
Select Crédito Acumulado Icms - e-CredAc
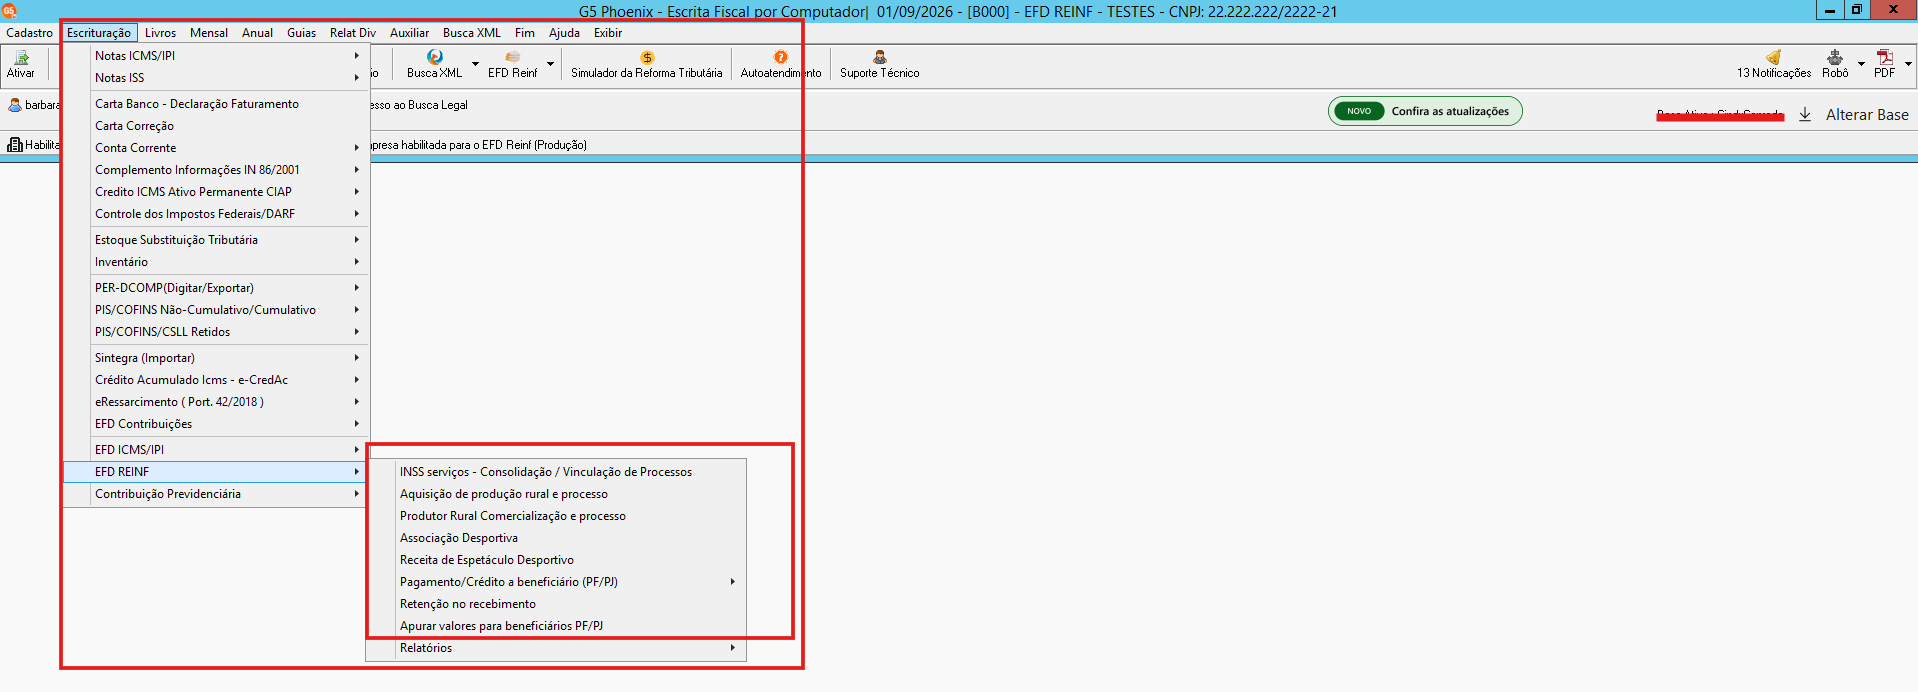(x=216, y=380)
